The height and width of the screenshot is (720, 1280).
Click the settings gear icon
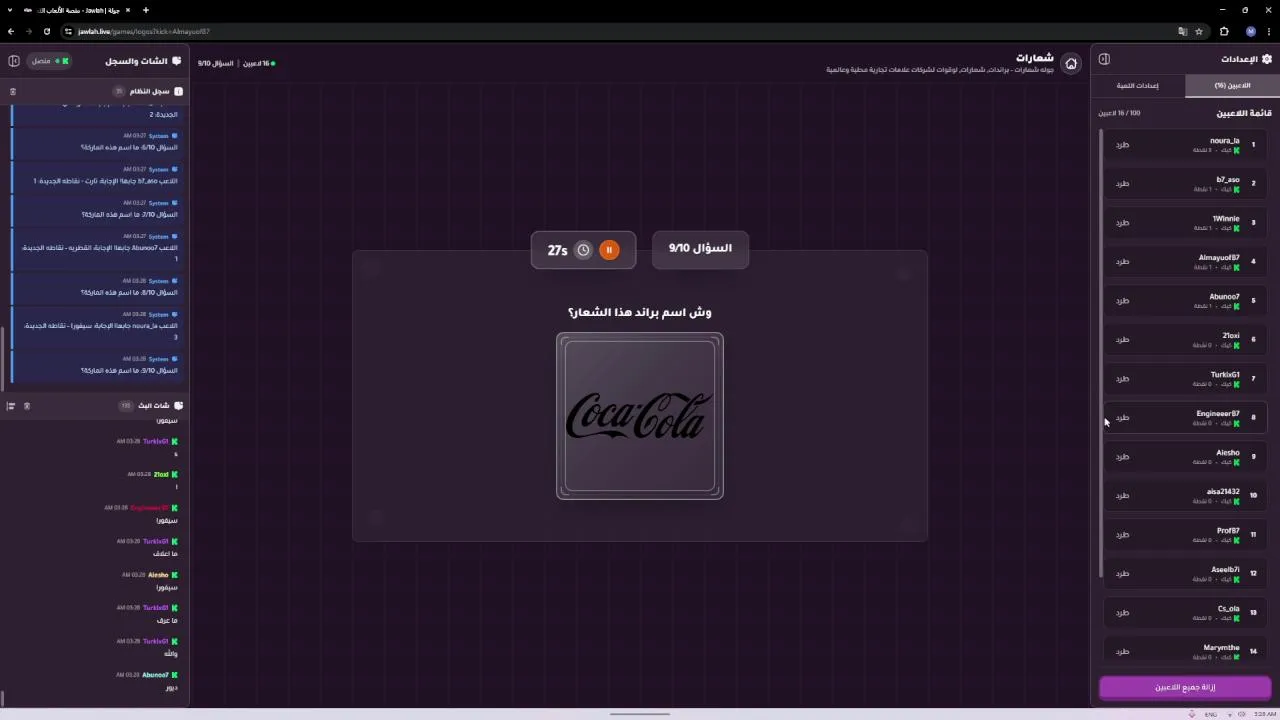tap(1267, 59)
